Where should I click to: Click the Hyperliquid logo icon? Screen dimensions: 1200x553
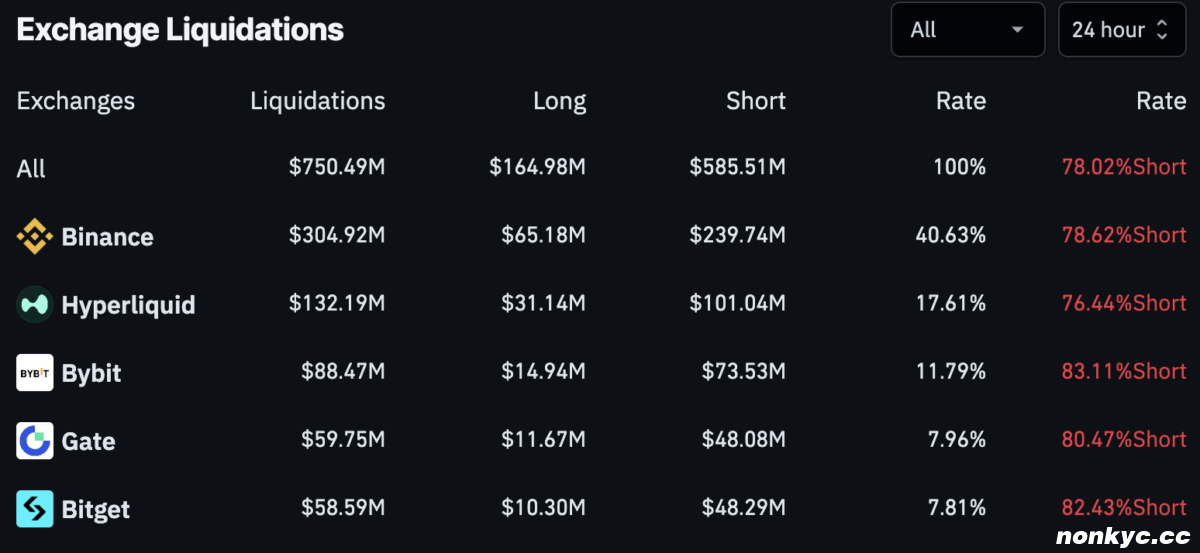click(35, 305)
